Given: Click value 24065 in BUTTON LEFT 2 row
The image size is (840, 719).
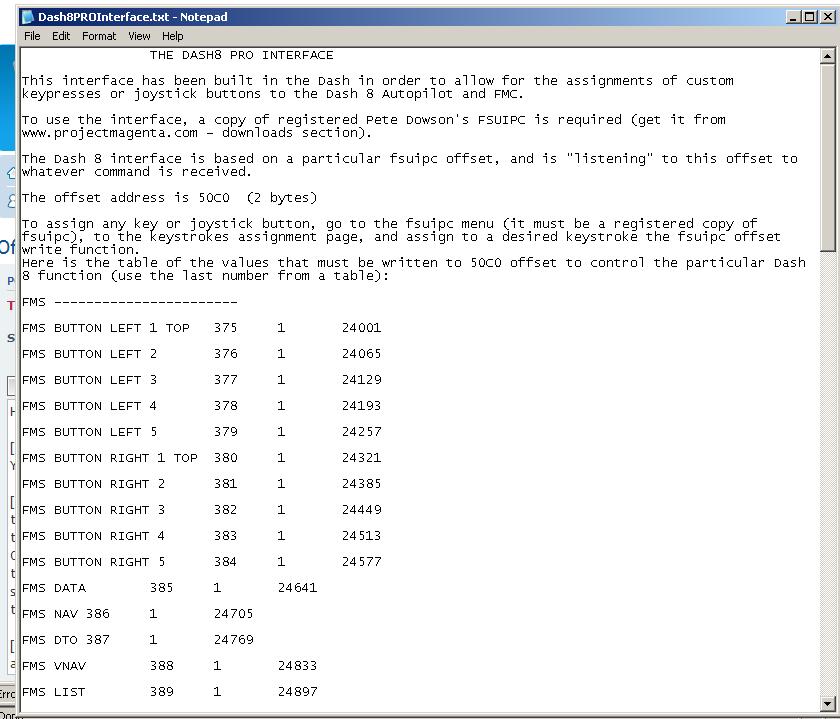Looking at the screenshot, I should point(362,354).
